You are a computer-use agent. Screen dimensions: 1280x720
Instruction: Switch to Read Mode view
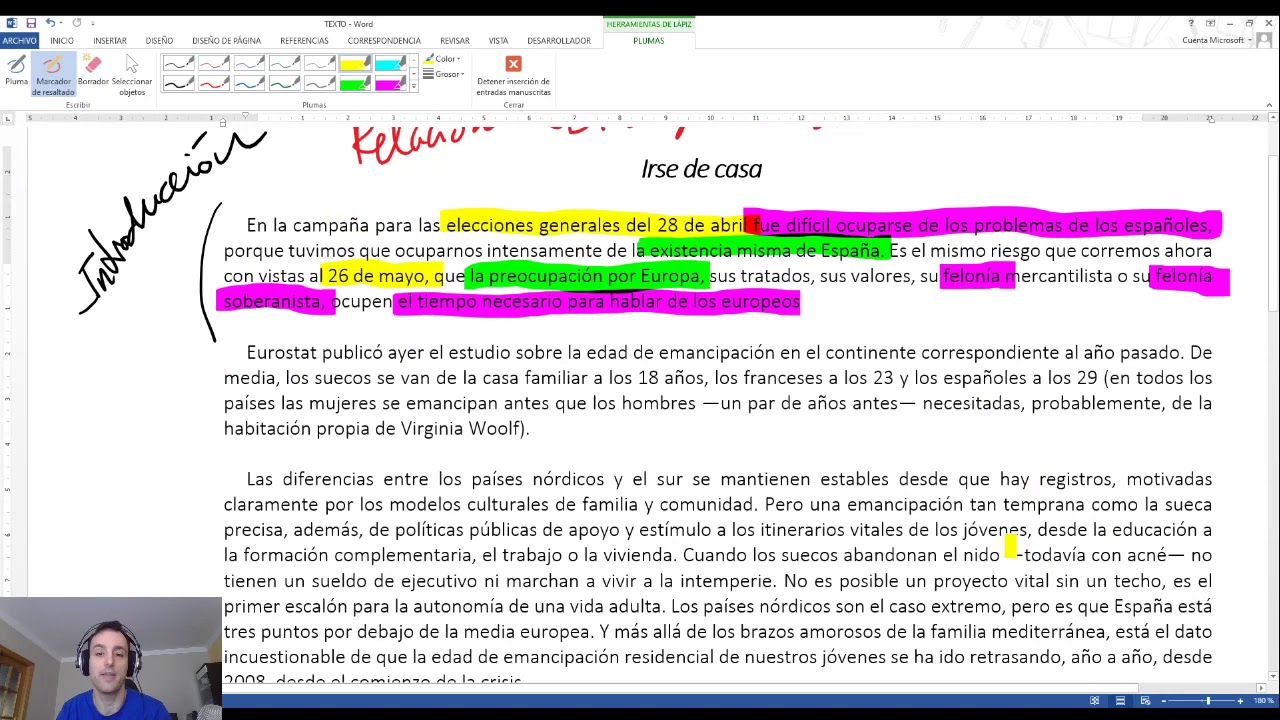1094,701
